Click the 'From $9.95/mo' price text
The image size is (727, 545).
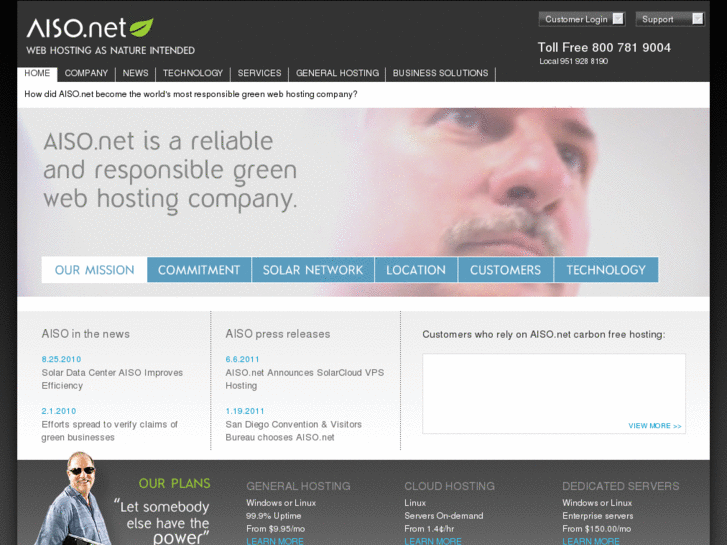(275, 529)
